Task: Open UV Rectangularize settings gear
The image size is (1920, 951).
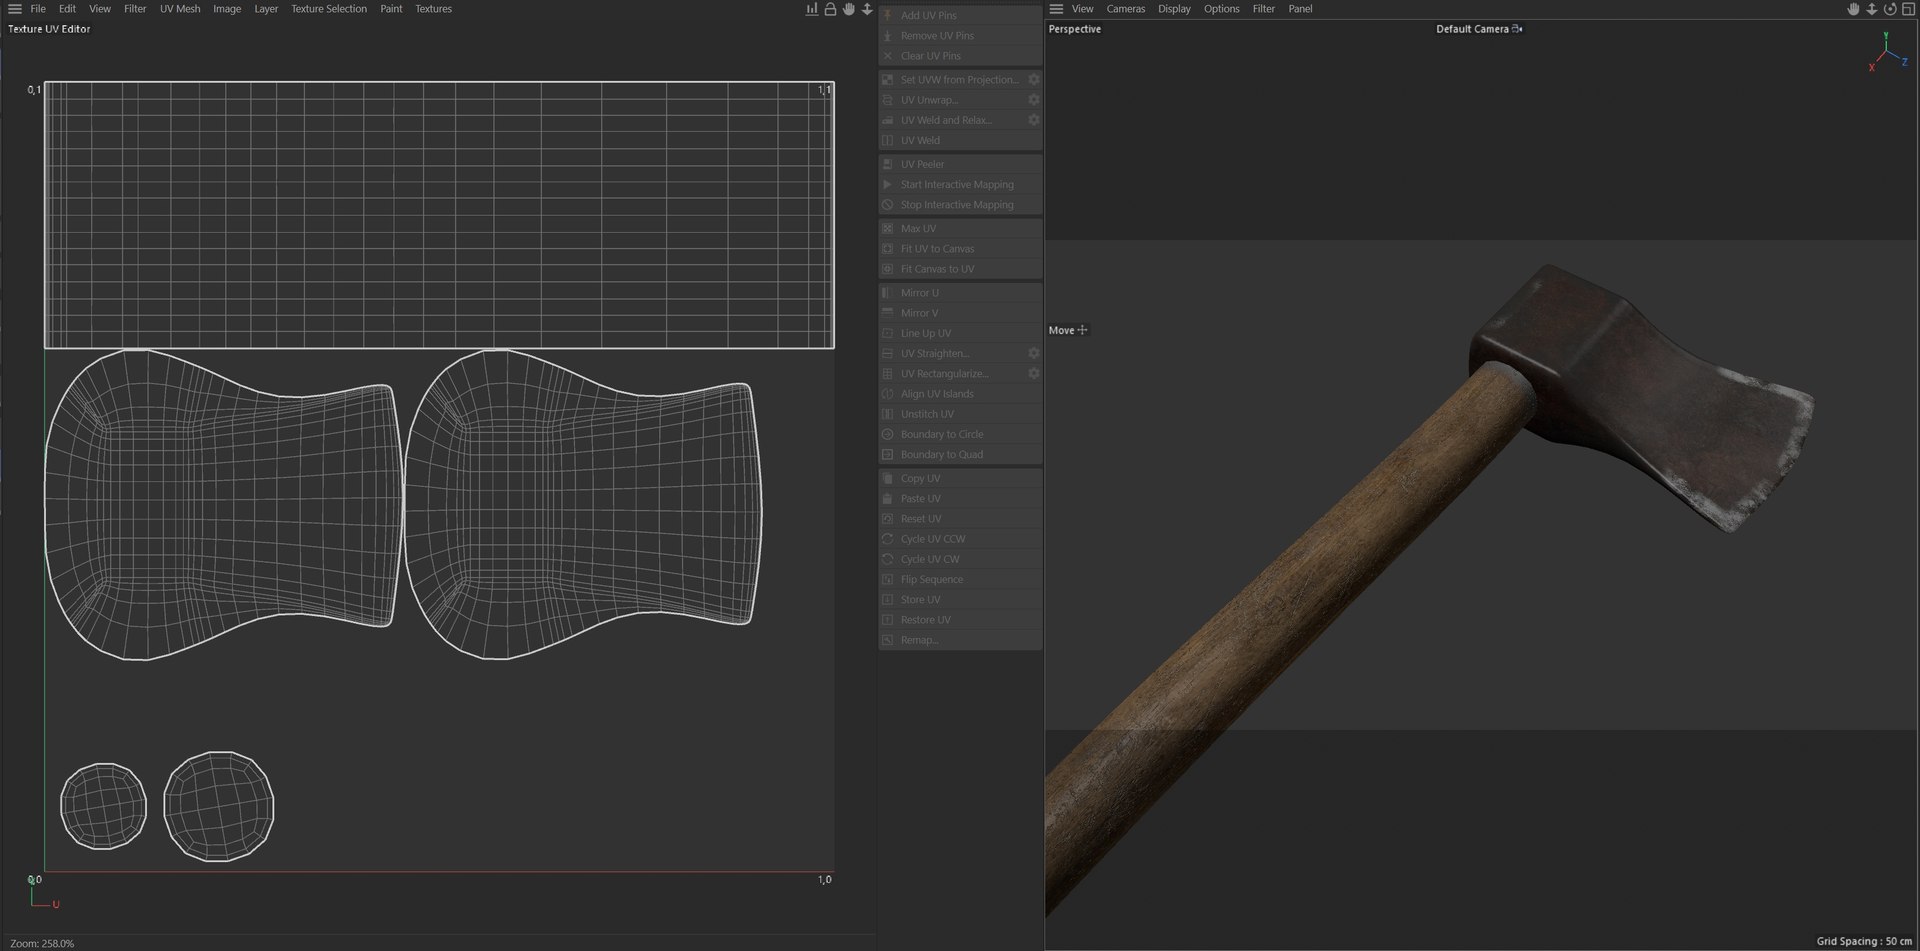Action: (1034, 373)
